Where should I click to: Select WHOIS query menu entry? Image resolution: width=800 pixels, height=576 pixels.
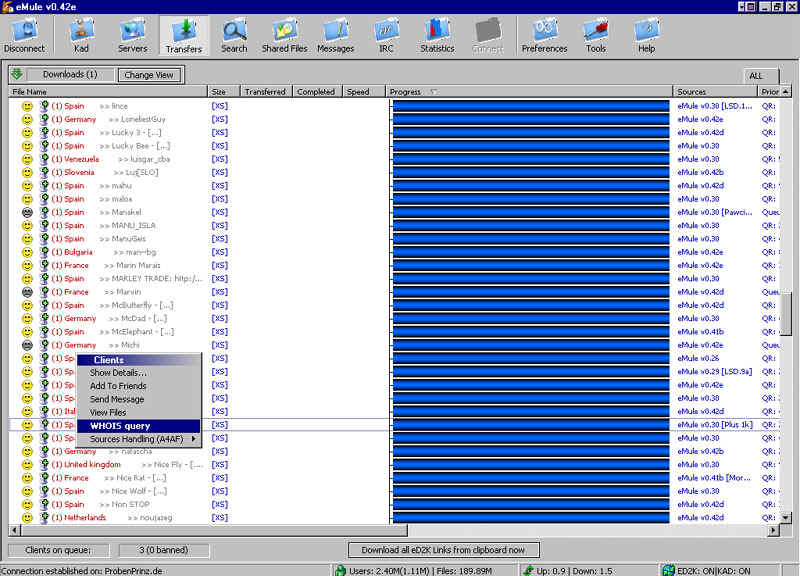pyautogui.click(x=139, y=425)
